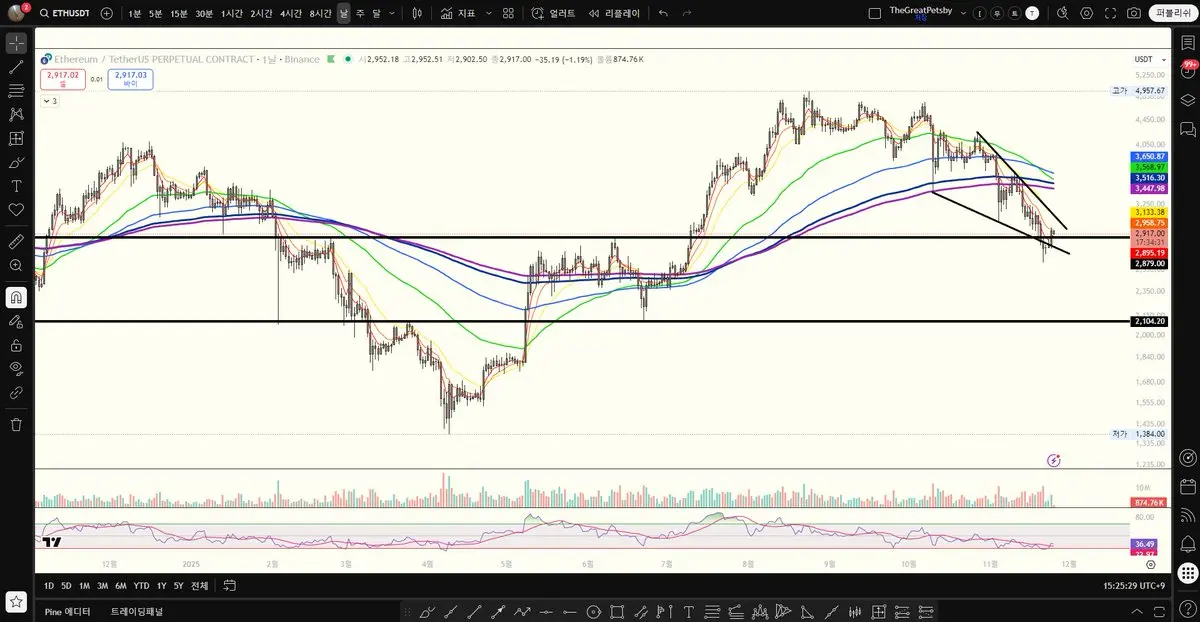Click the add symbol plus icon

[107, 13]
